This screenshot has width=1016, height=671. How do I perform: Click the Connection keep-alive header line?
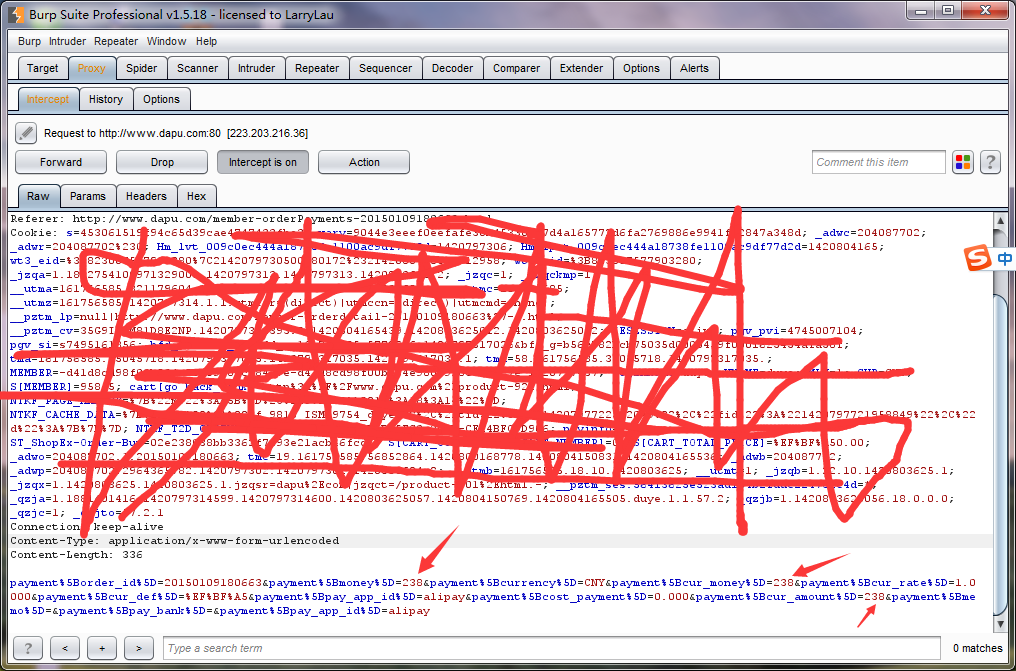pos(87,527)
